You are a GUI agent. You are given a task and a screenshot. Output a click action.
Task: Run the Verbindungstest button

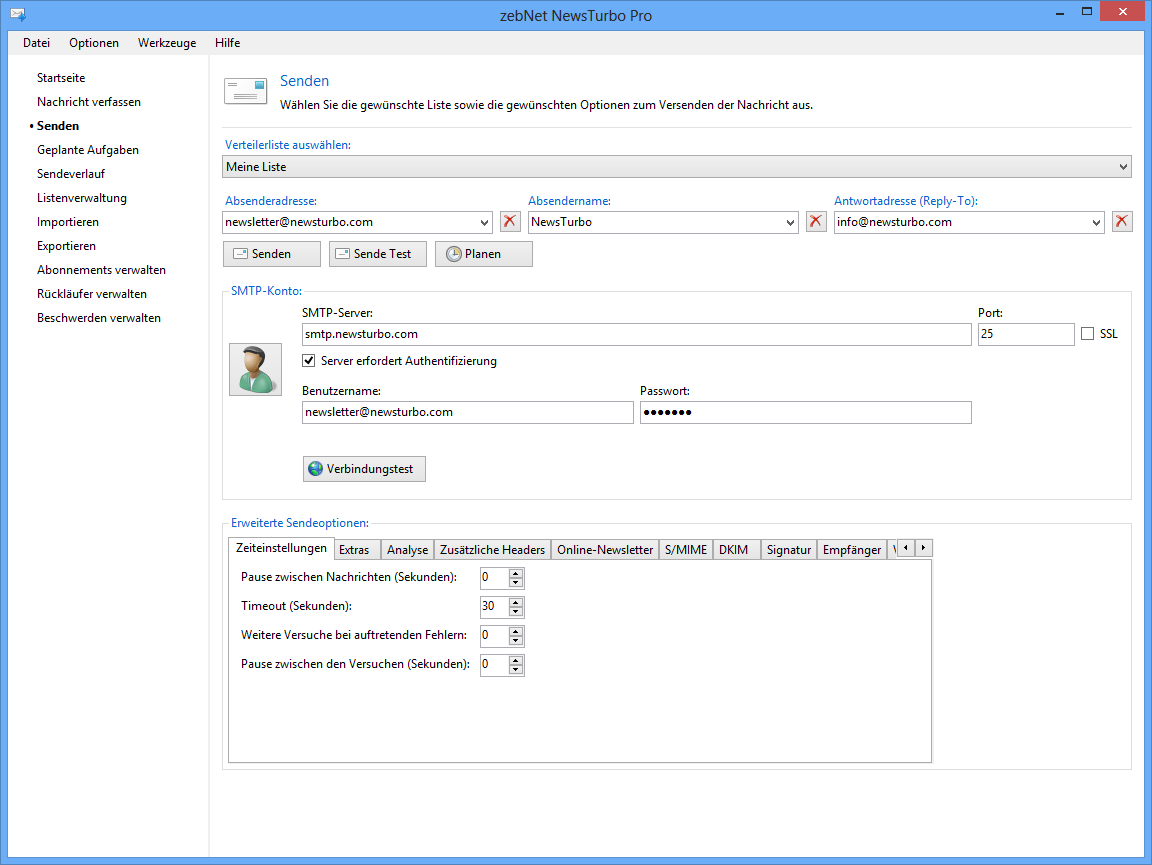tap(364, 469)
